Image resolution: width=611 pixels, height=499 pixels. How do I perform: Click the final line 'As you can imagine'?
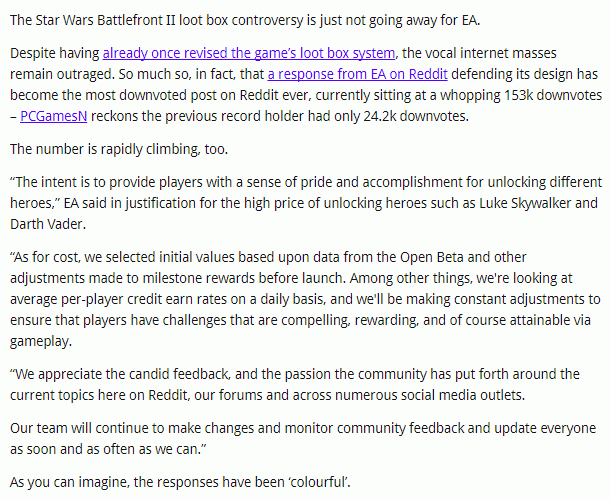180,483
